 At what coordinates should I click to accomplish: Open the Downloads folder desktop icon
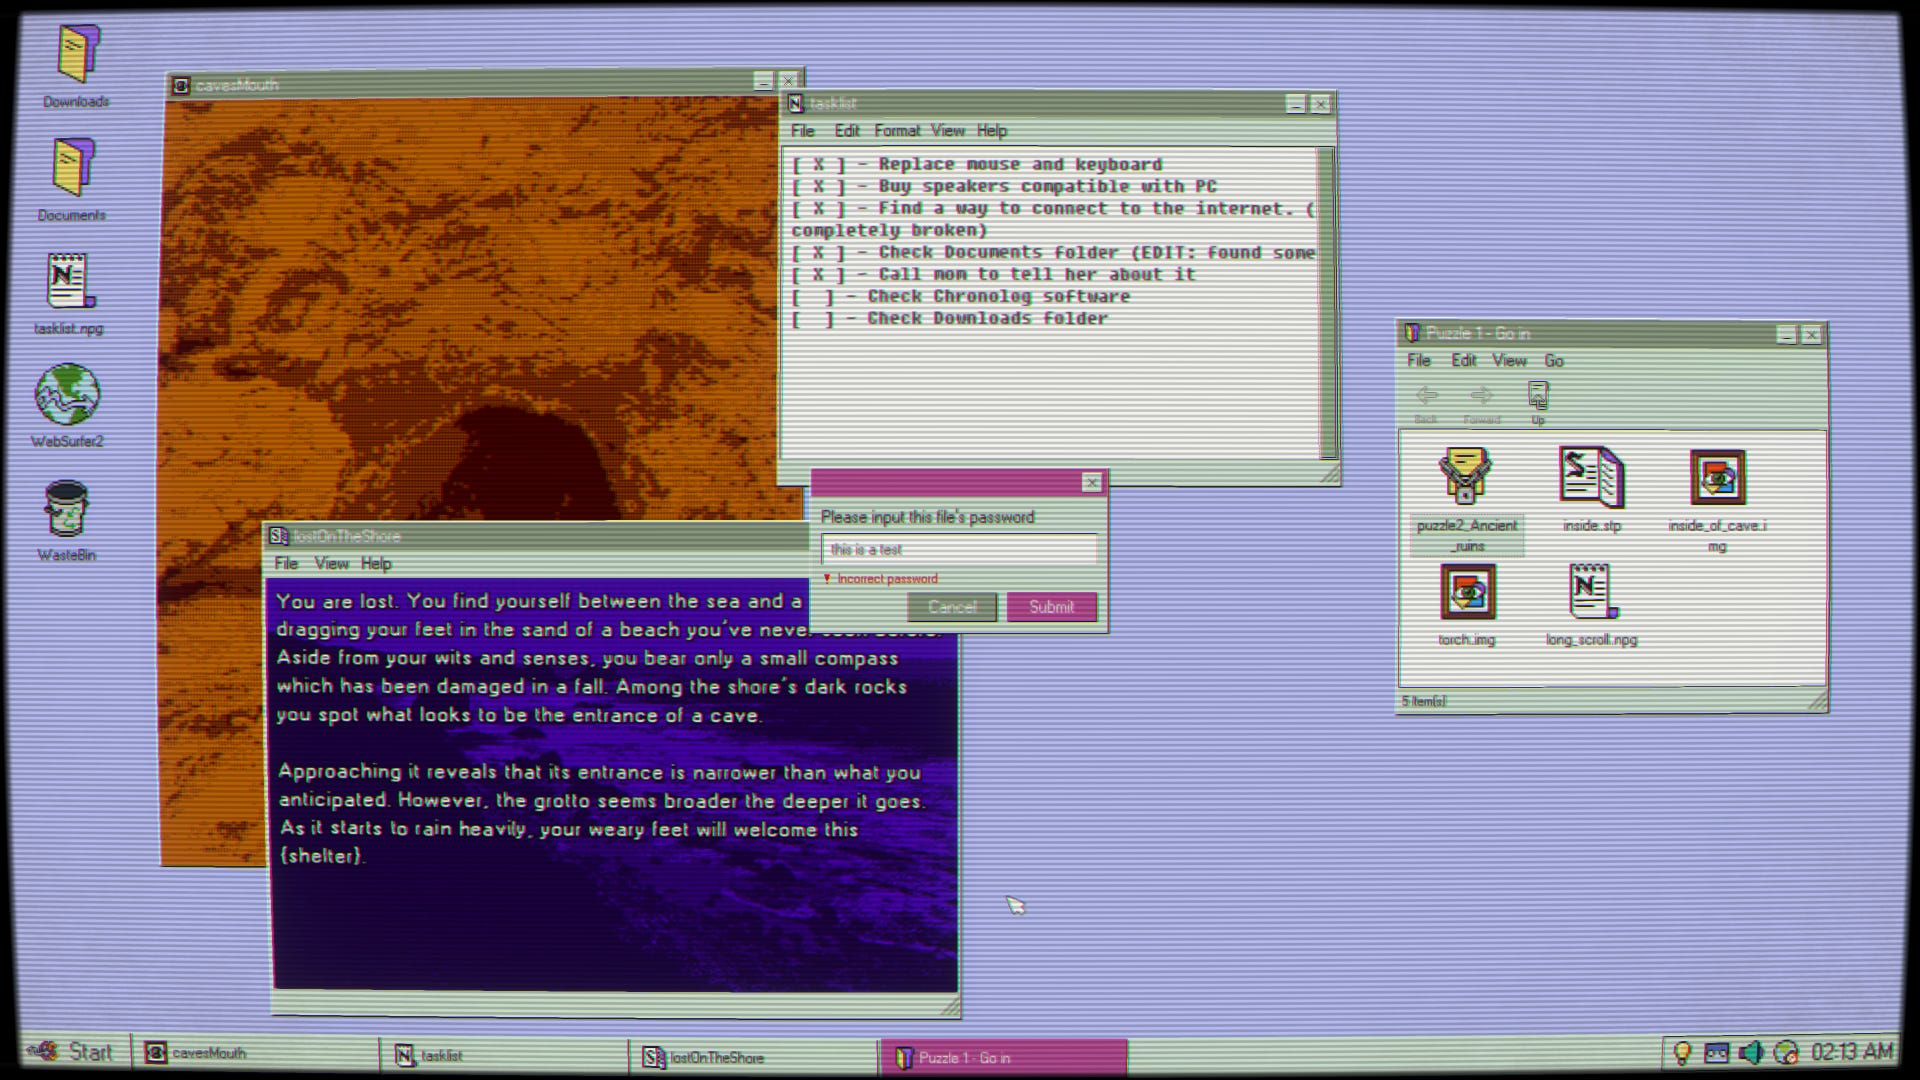(x=77, y=55)
